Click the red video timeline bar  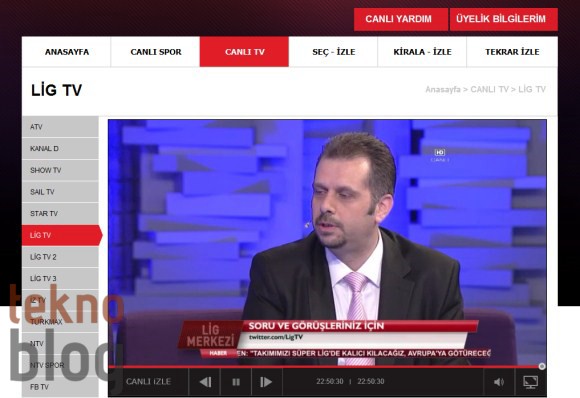[324, 367]
